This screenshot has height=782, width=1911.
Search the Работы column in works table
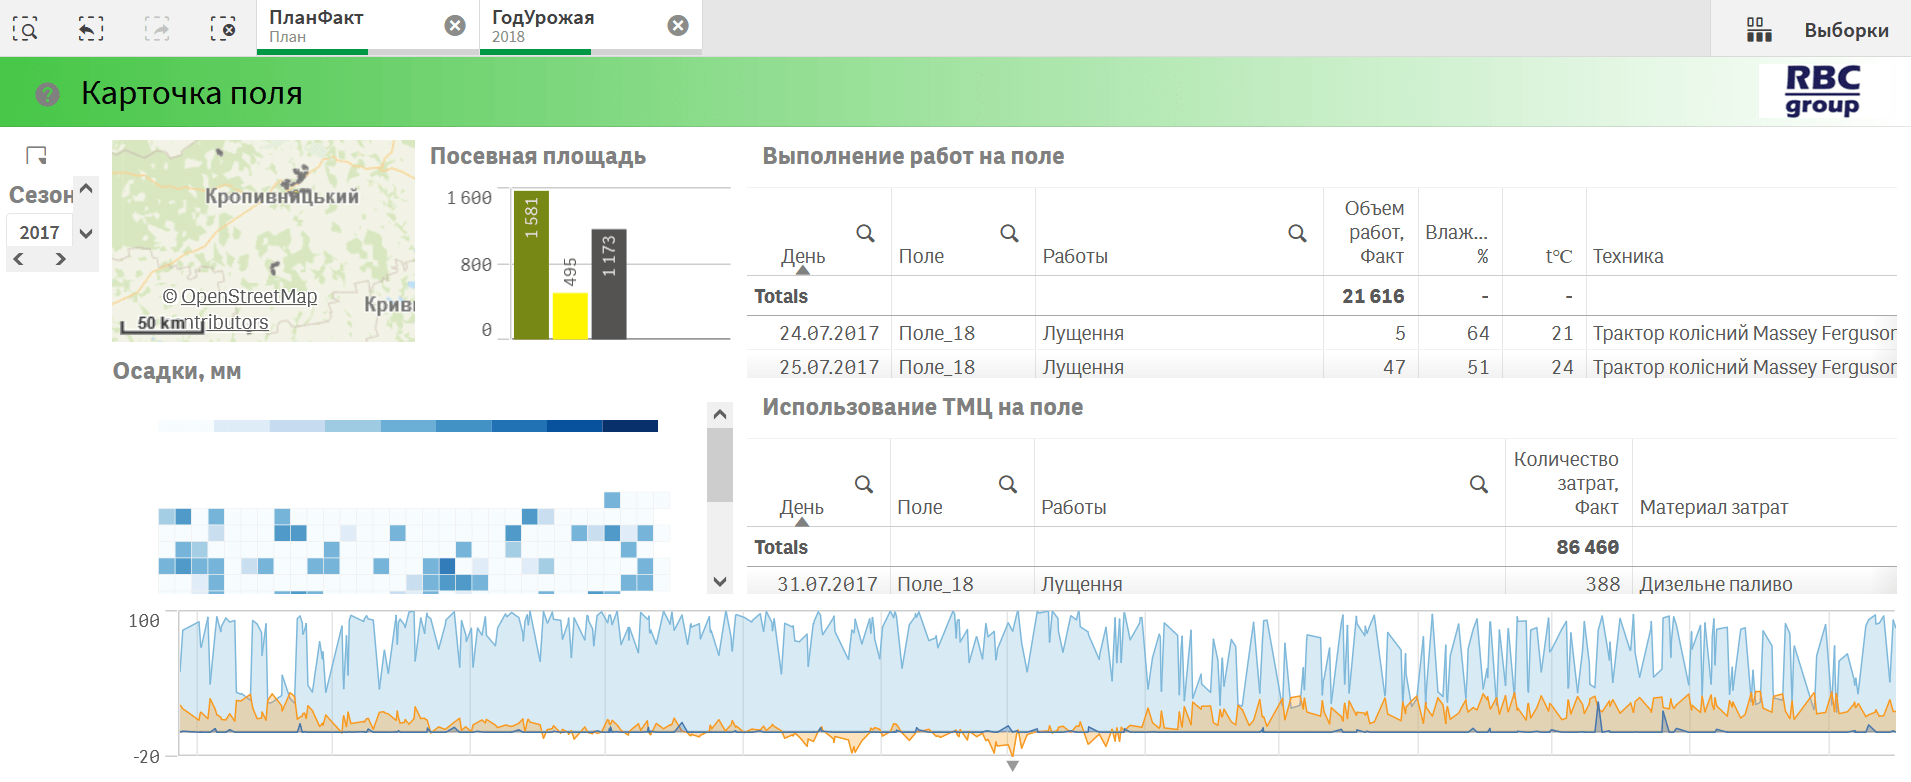point(1297,233)
